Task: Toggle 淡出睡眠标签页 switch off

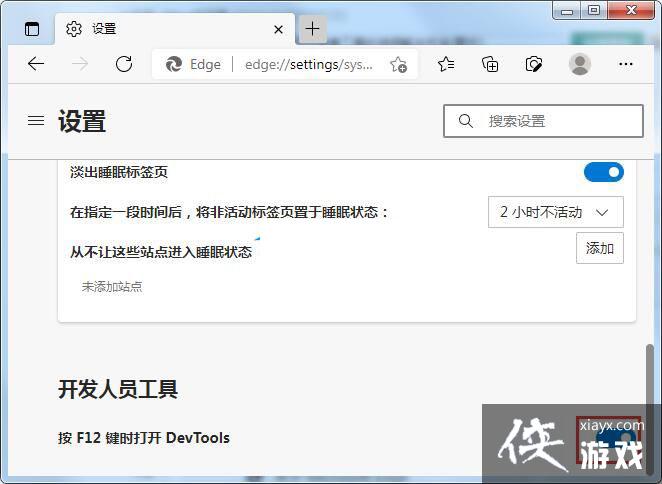Action: 603,172
